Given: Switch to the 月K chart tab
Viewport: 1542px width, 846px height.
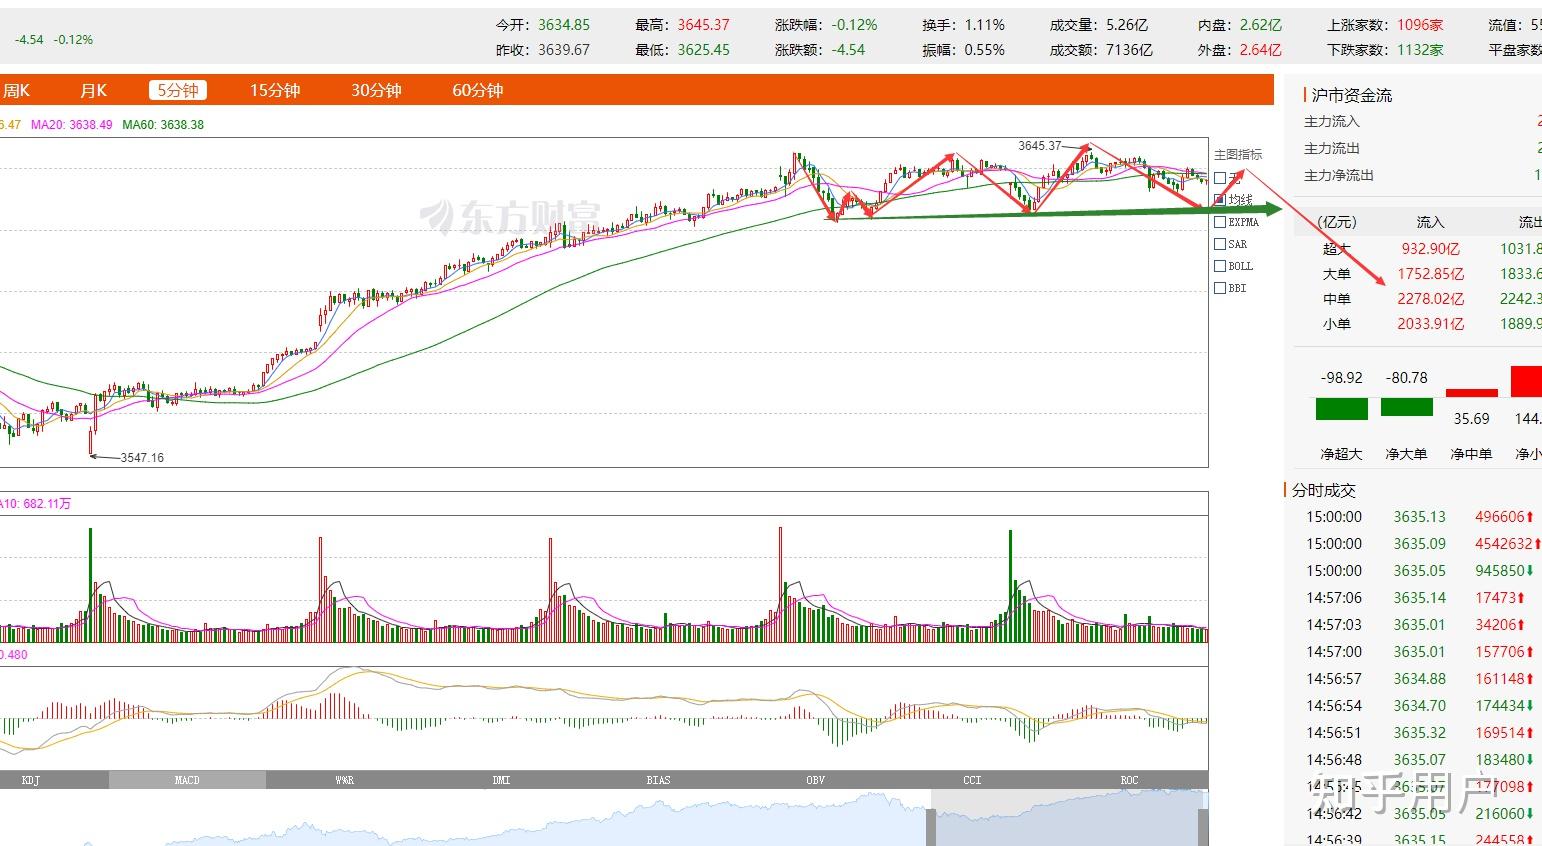Looking at the screenshot, I should point(93,91).
